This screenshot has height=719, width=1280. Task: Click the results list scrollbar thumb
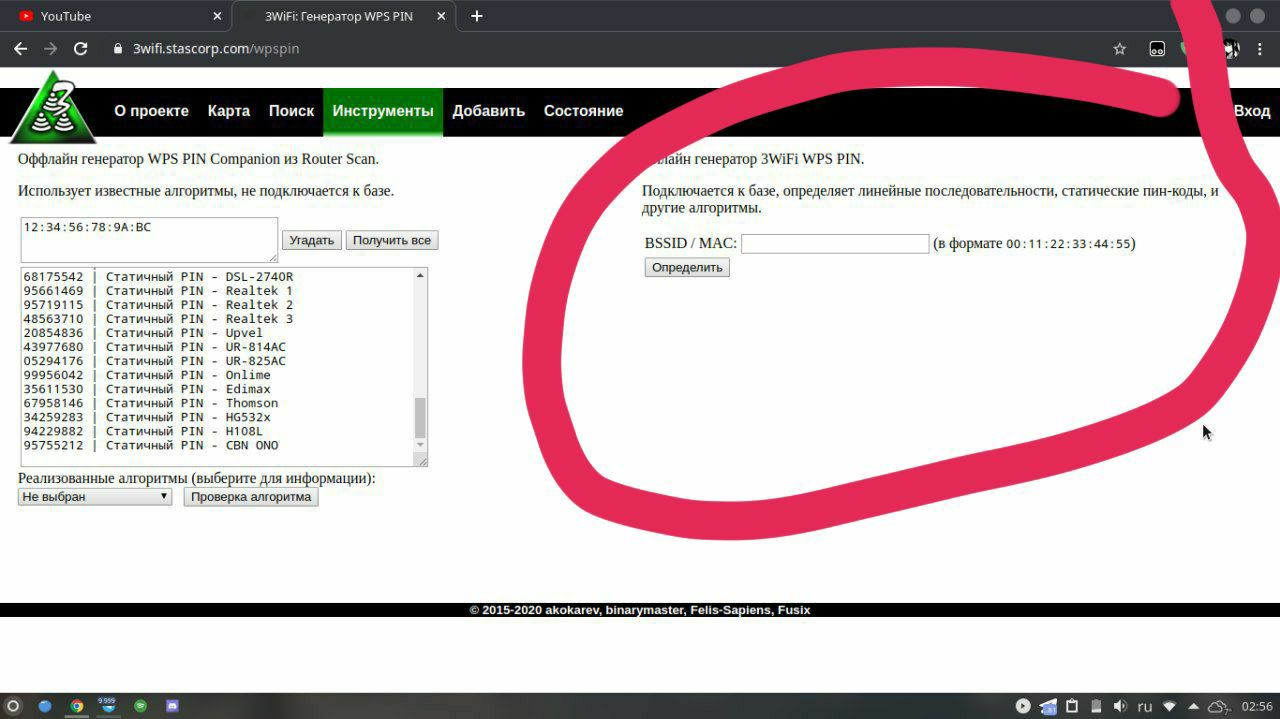coord(420,417)
